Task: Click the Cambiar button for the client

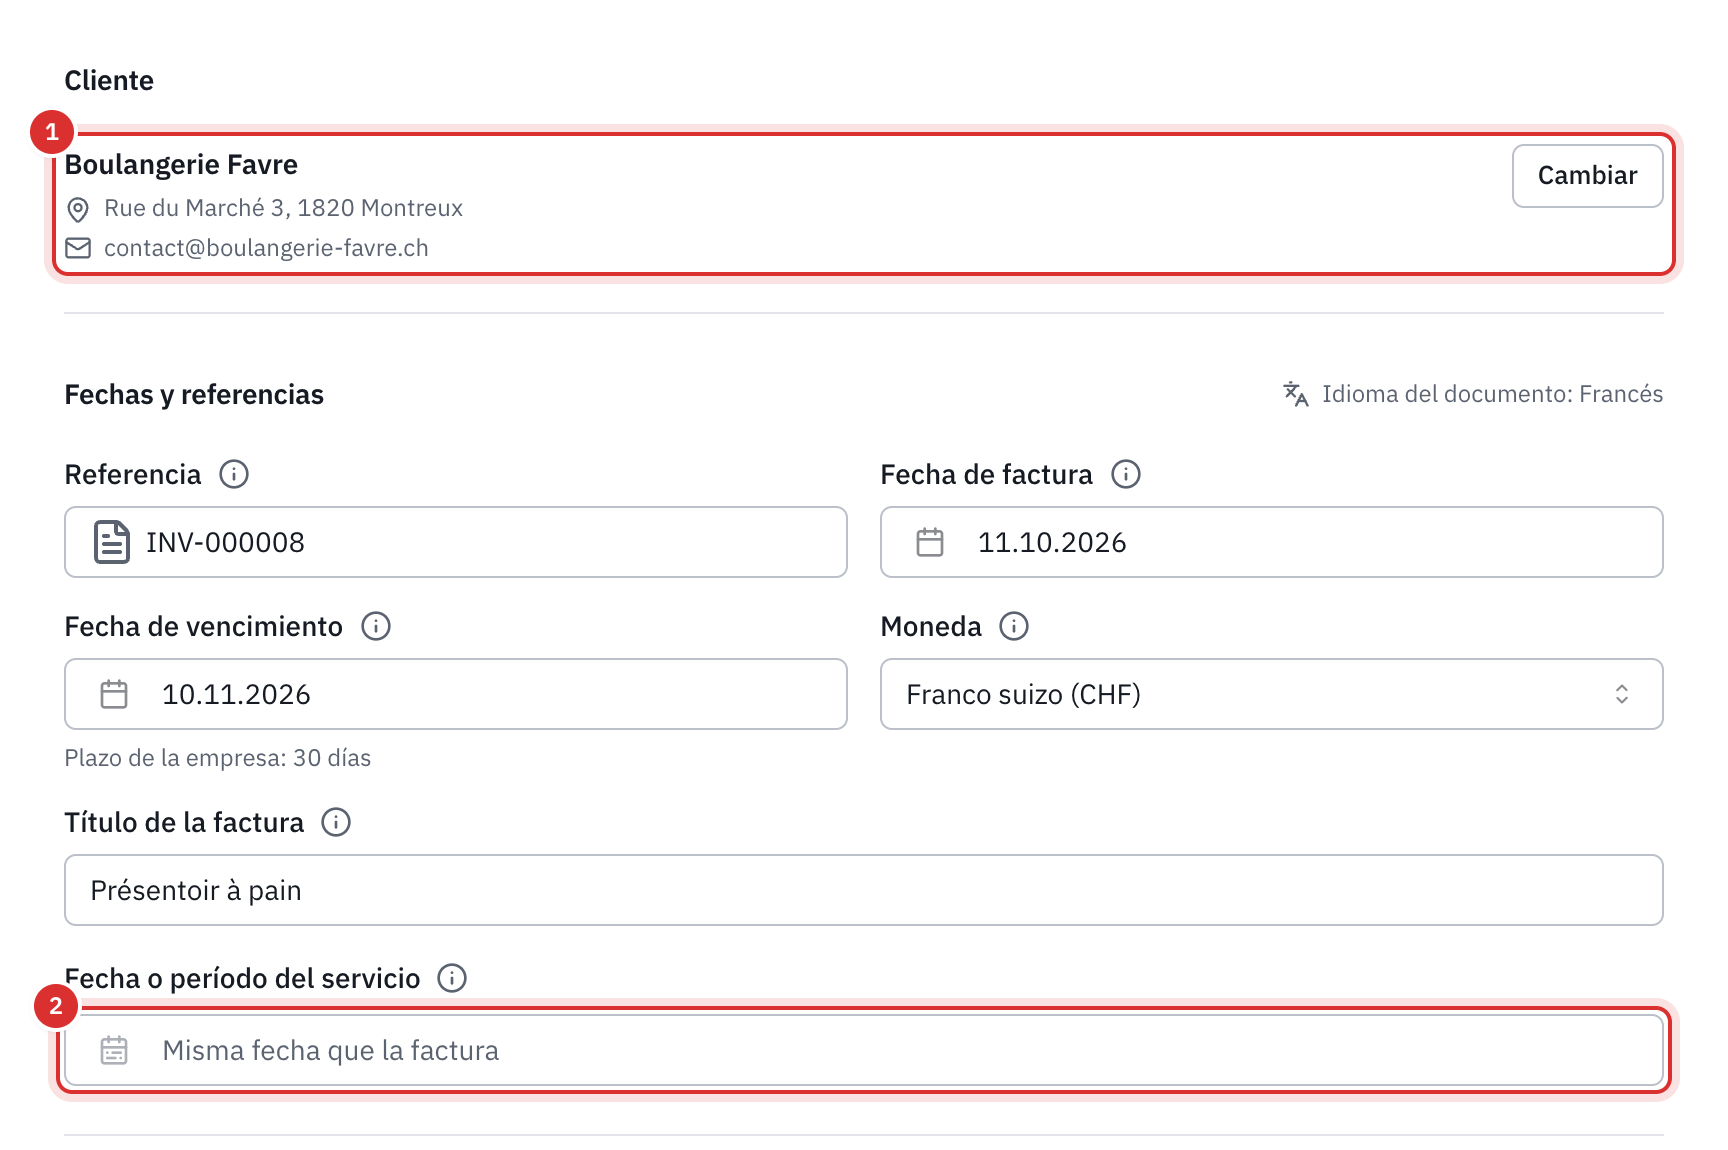Action: pos(1587,176)
